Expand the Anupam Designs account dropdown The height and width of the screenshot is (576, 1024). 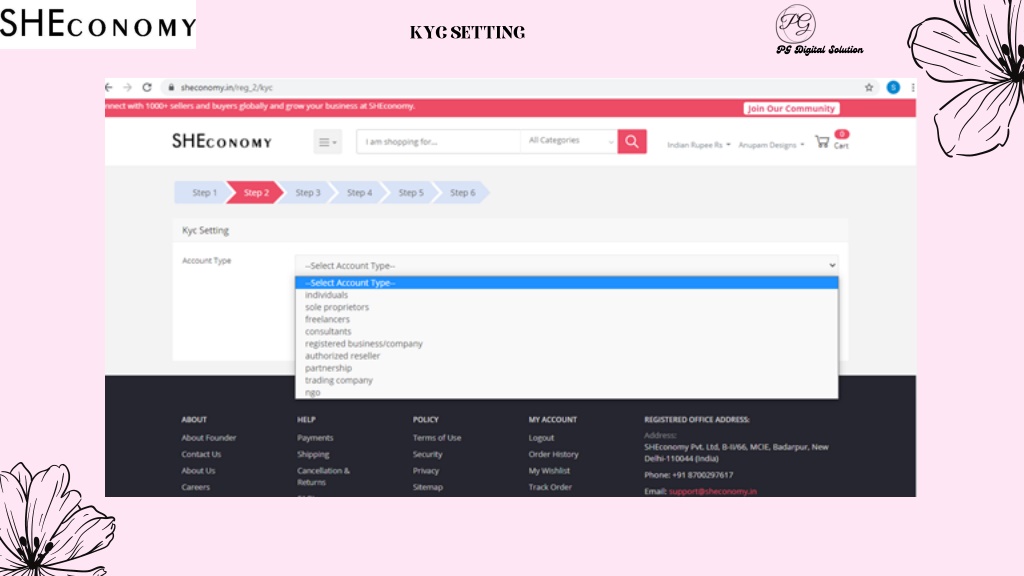[x=771, y=145]
